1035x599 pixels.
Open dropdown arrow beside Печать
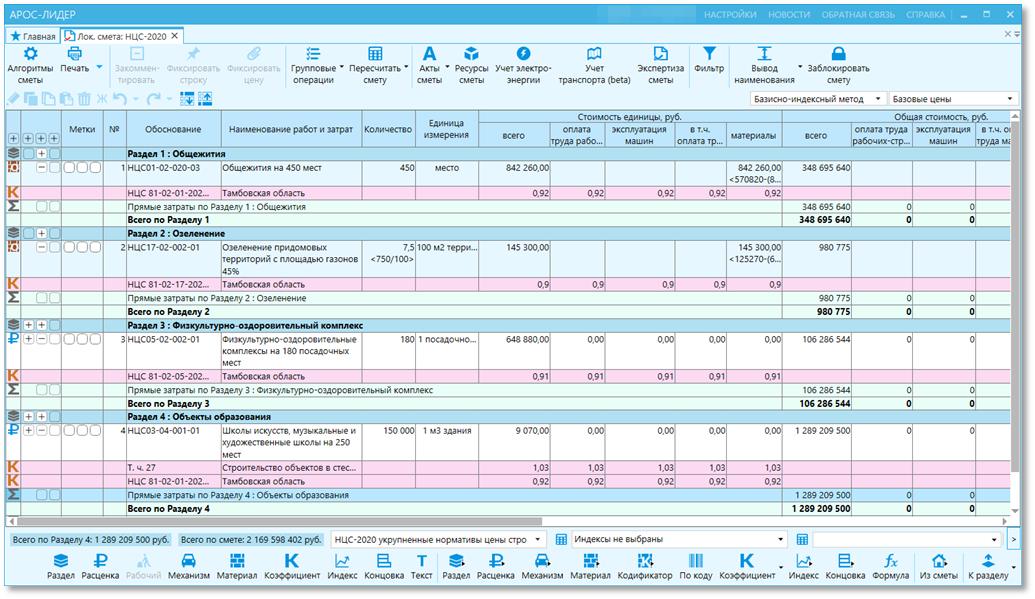(99, 67)
